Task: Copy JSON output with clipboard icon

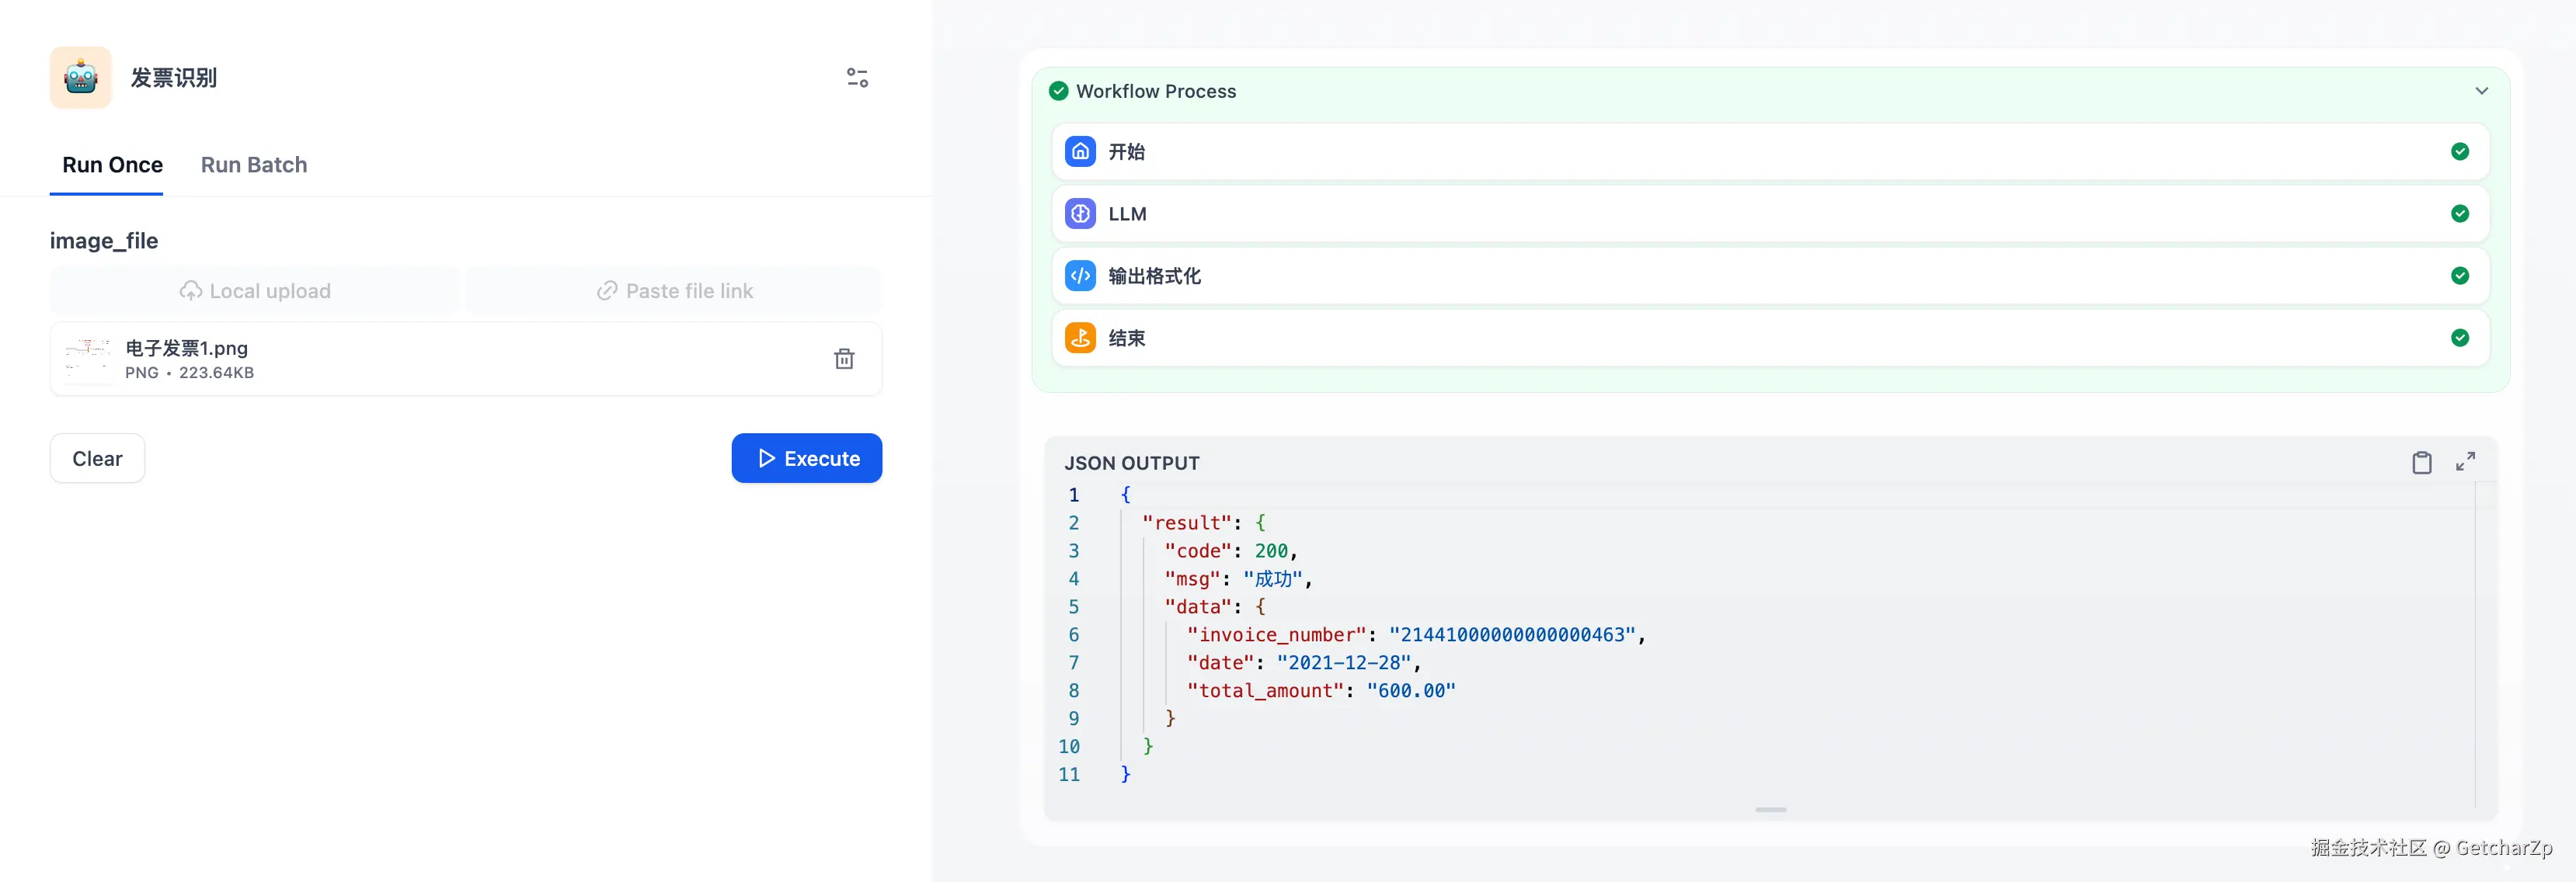Action: [x=2421, y=462]
